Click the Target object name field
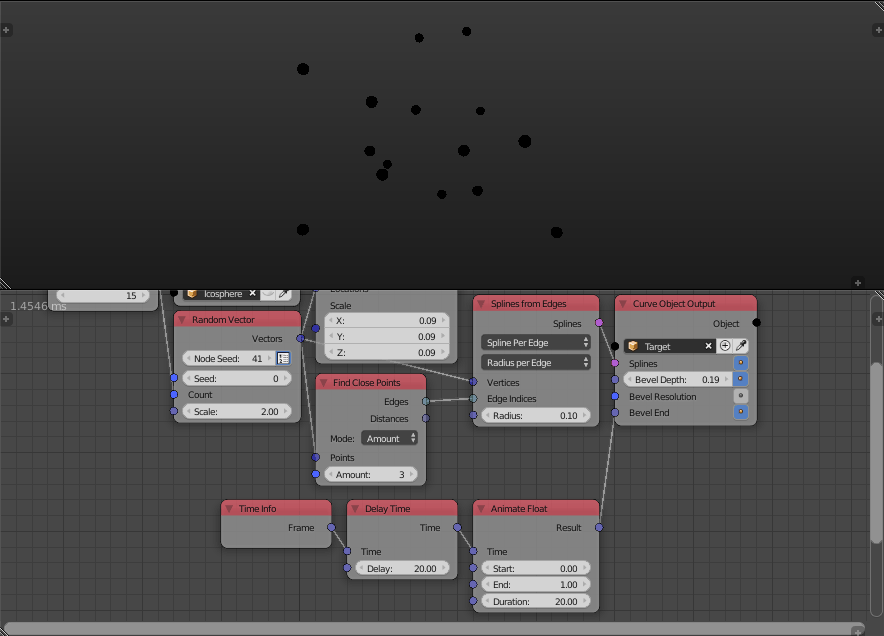The image size is (884, 636). (670, 346)
